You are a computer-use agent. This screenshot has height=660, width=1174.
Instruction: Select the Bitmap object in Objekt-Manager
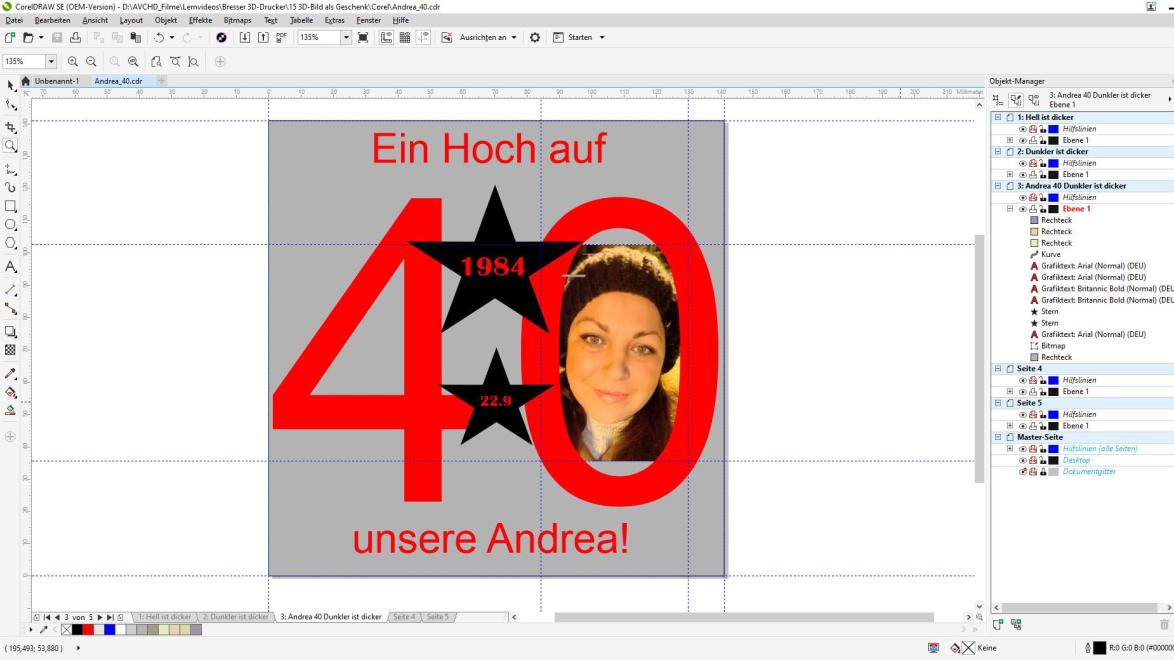[1052, 346]
